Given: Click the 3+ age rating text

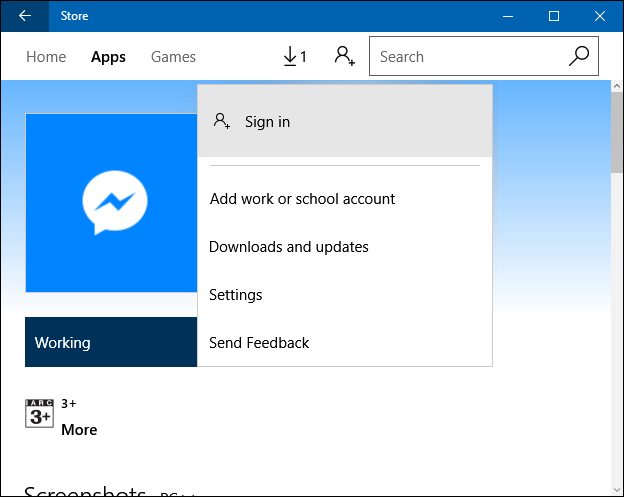Looking at the screenshot, I should tap(68, 403).
